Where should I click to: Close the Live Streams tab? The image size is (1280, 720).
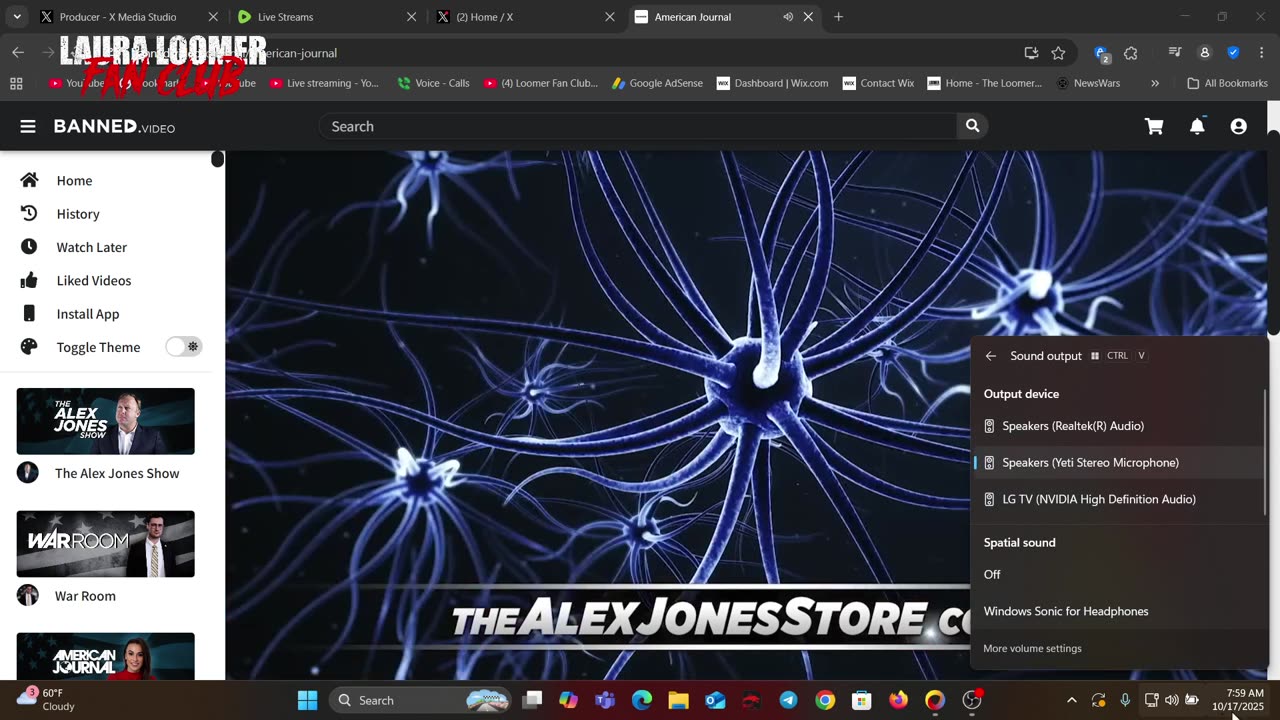point(412,17)
